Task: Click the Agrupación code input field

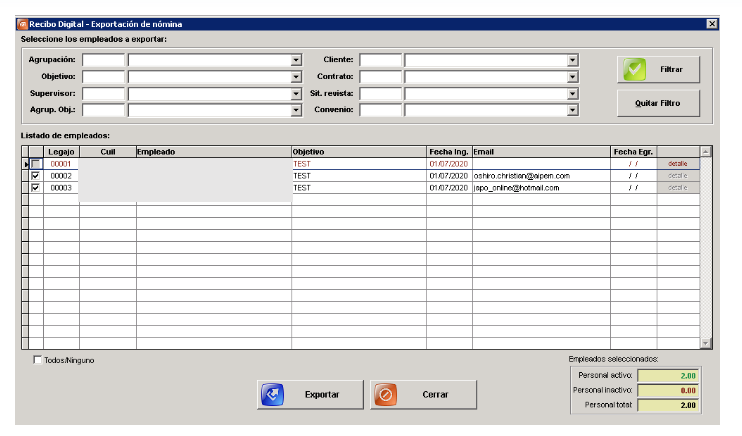Action: click(103, 60)
